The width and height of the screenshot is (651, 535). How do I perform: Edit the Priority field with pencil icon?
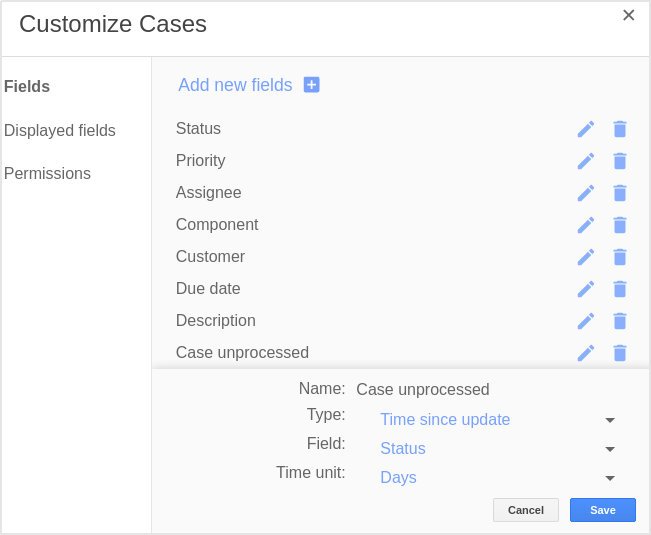click(586, 161)
